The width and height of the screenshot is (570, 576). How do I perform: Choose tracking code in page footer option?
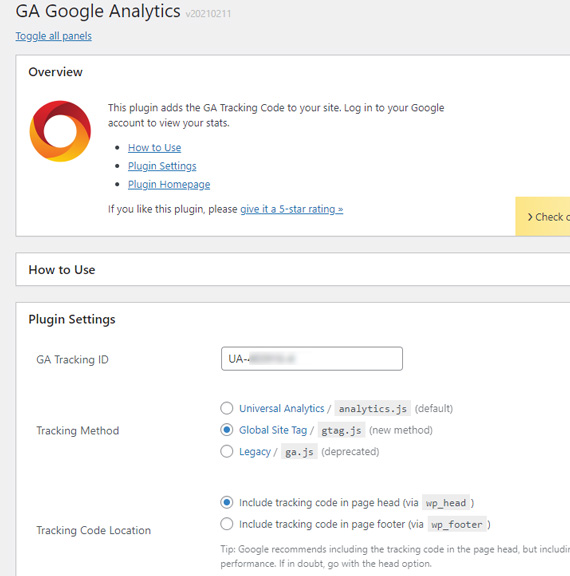(227, 524)
